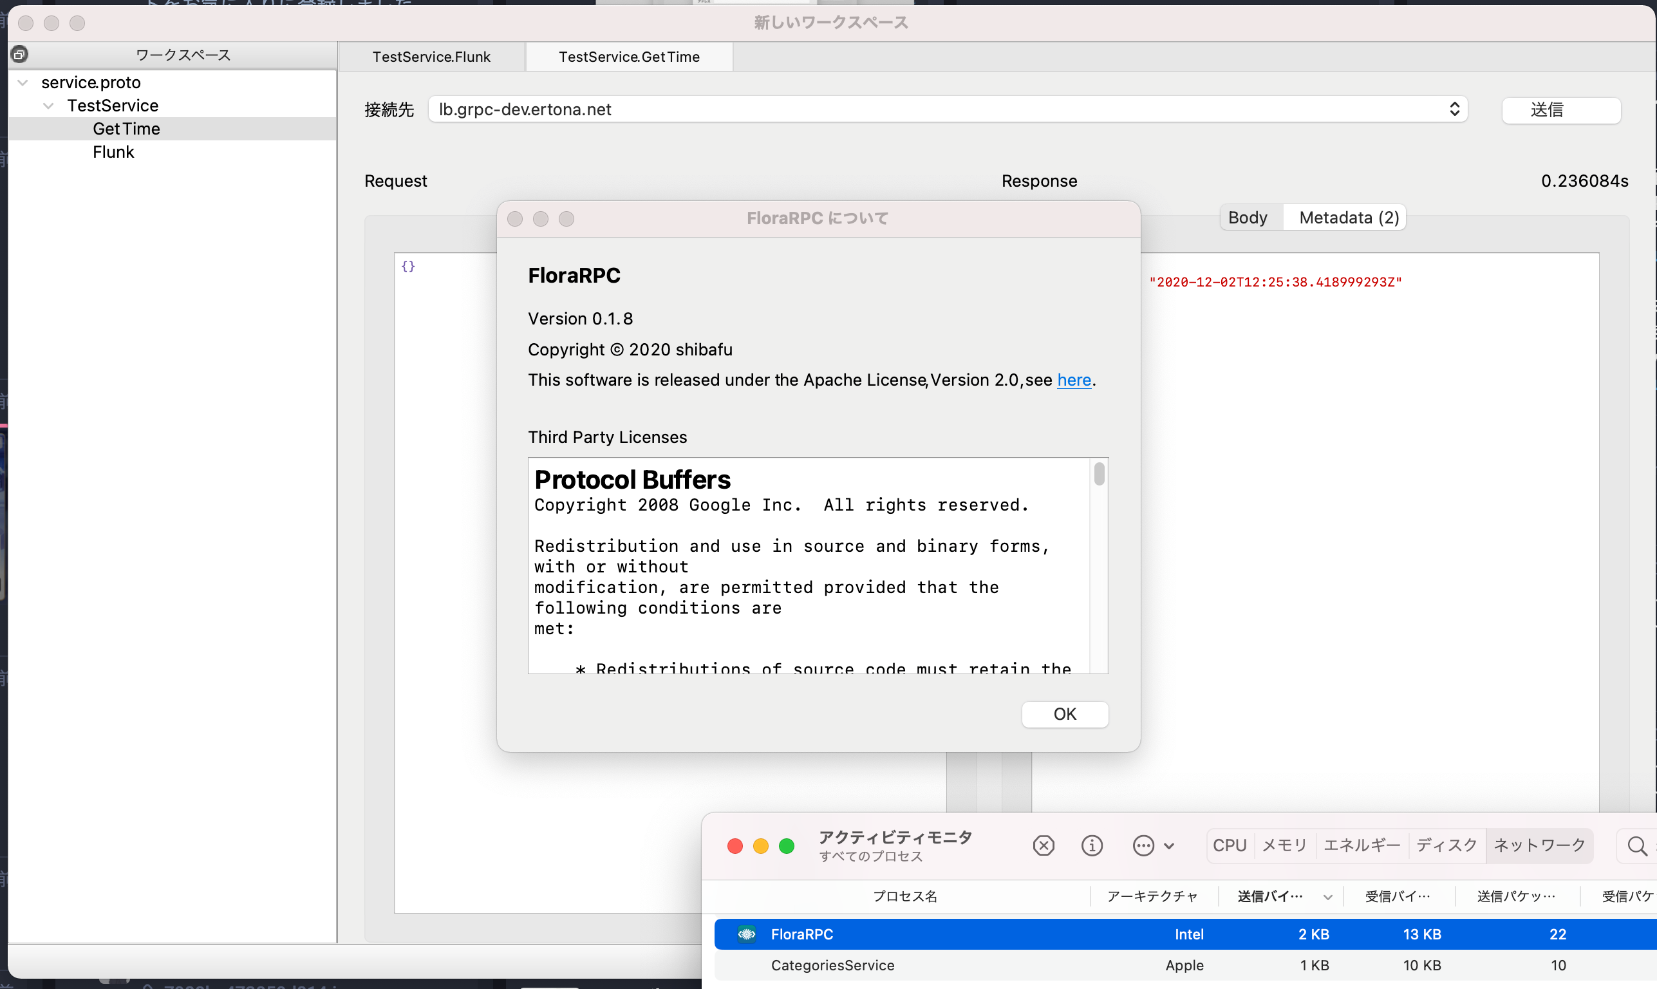Select the CPU segment in Activity Monitor
This screenshot has width=1657, height=989.
(x=1229, y=846)
